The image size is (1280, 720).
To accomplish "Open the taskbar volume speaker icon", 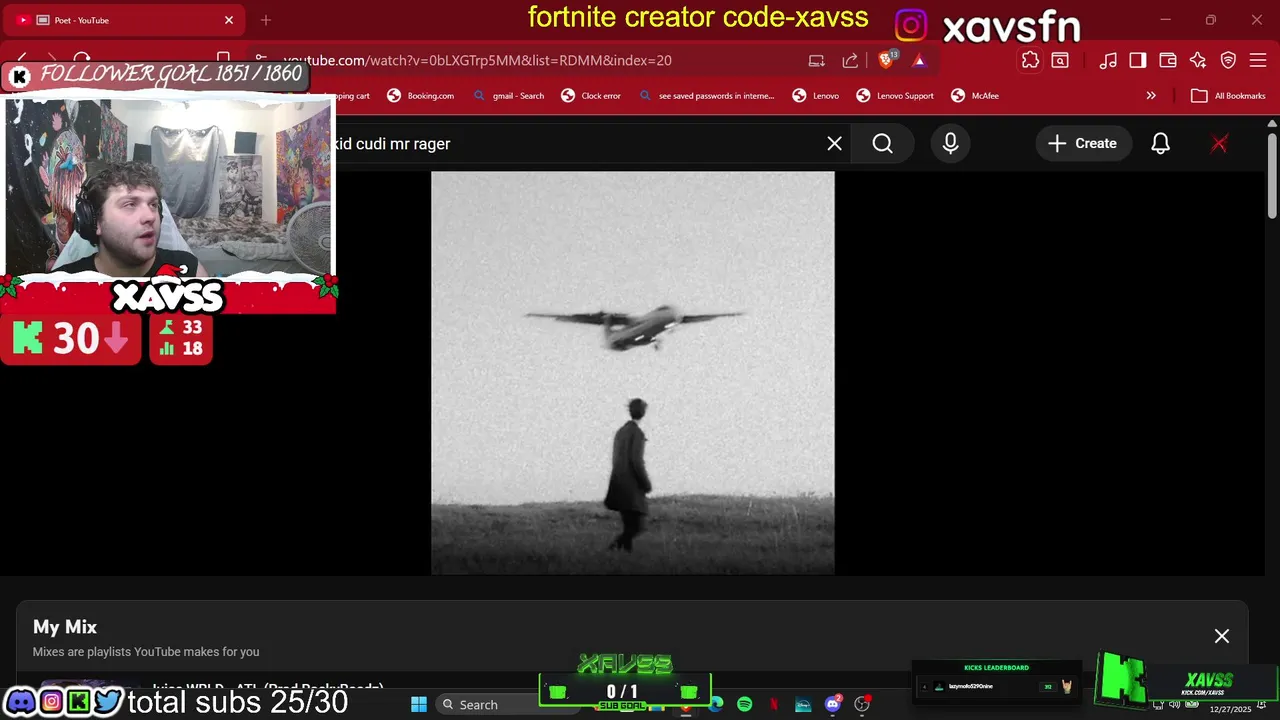I will coord(1174,705).
